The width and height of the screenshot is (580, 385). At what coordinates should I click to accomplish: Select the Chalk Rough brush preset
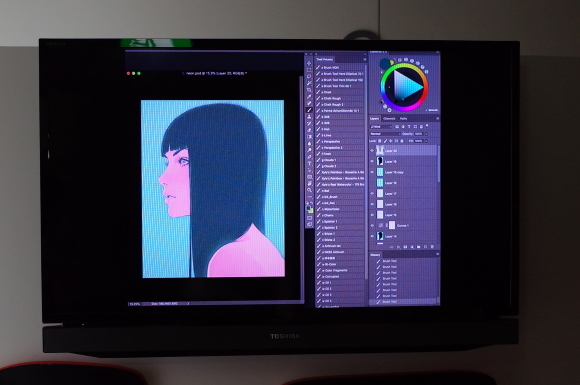(x=340, y=98)
